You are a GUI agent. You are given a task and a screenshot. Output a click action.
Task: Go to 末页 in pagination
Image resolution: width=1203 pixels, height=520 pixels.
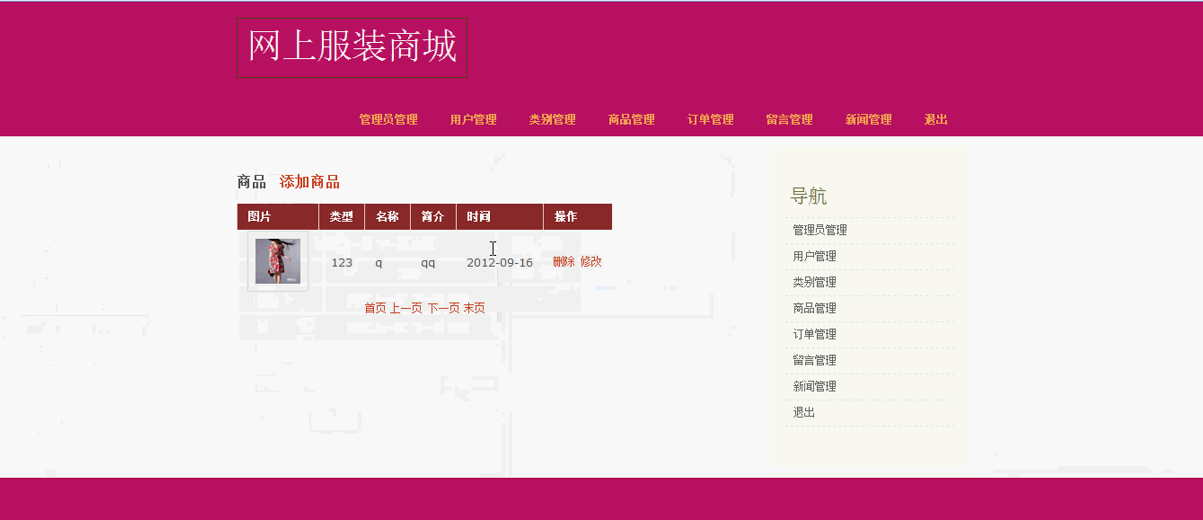click(474, 308)
